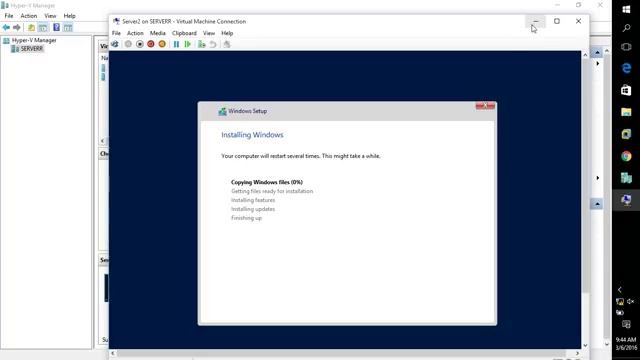This screenshot has height=360, width=640.
Task: Click VM Connection horizontal scrollbar right arrow
Action: point(577,353)
